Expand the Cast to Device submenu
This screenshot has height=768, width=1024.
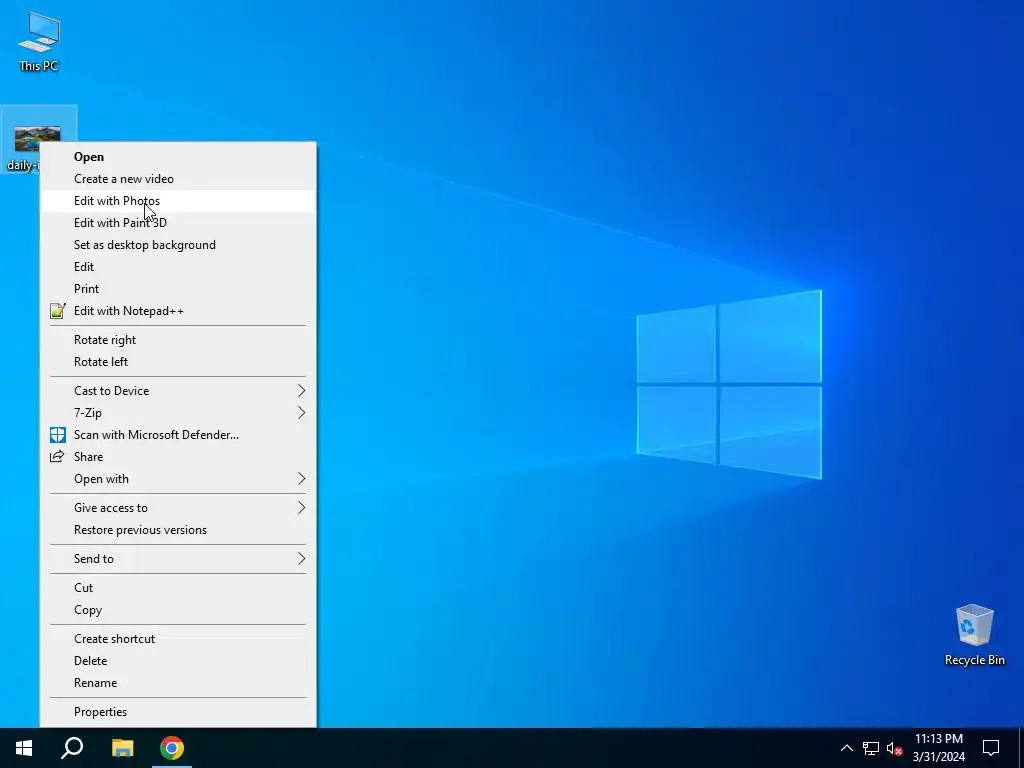point(178,391)
